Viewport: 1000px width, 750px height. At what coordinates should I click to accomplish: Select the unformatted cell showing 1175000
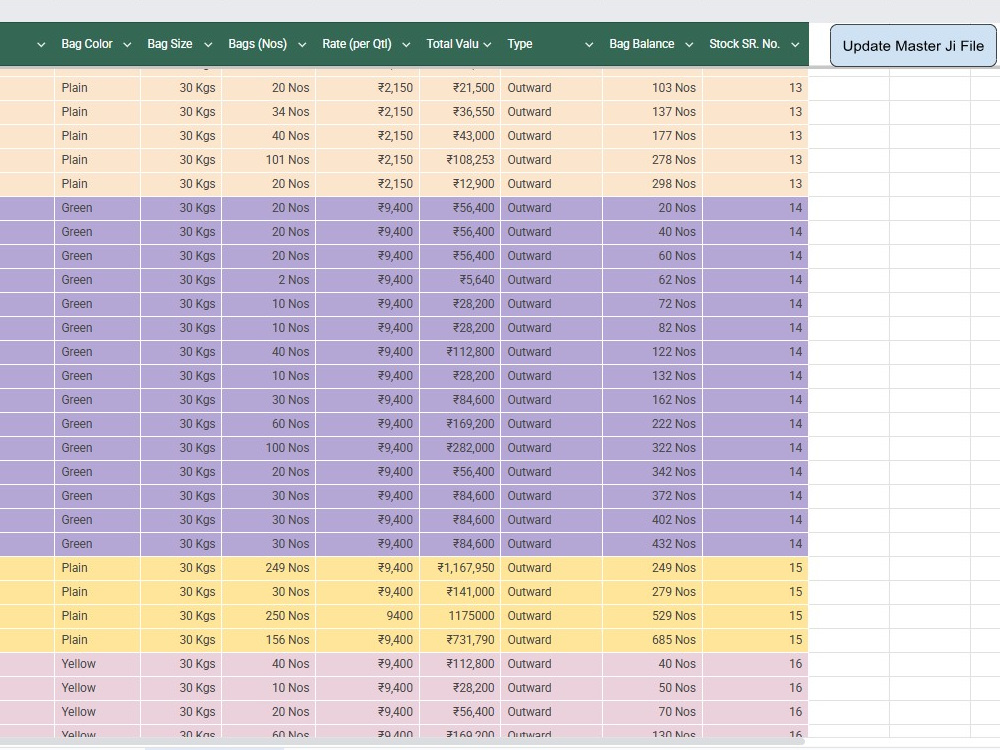click(x=460, y=616)
